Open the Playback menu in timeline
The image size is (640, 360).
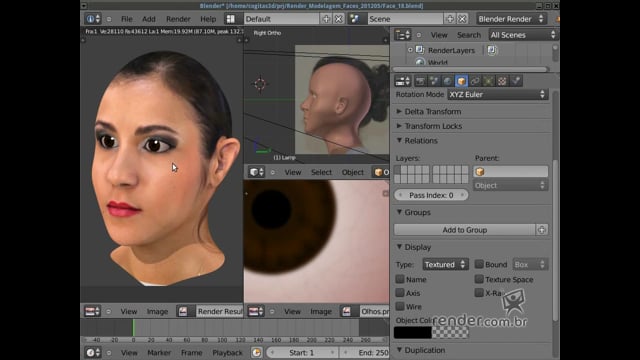click(x=227, y=353)
